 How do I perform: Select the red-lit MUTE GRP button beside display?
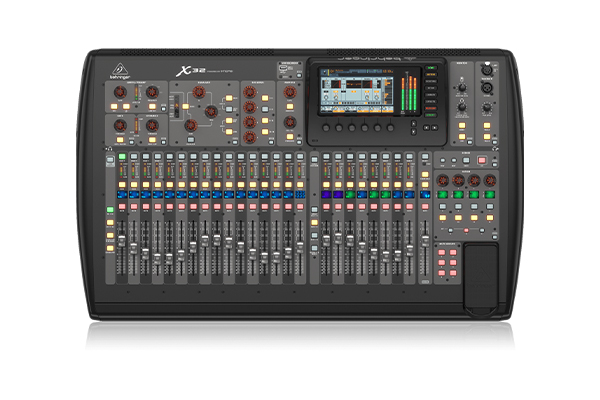[x=431, y=108]
